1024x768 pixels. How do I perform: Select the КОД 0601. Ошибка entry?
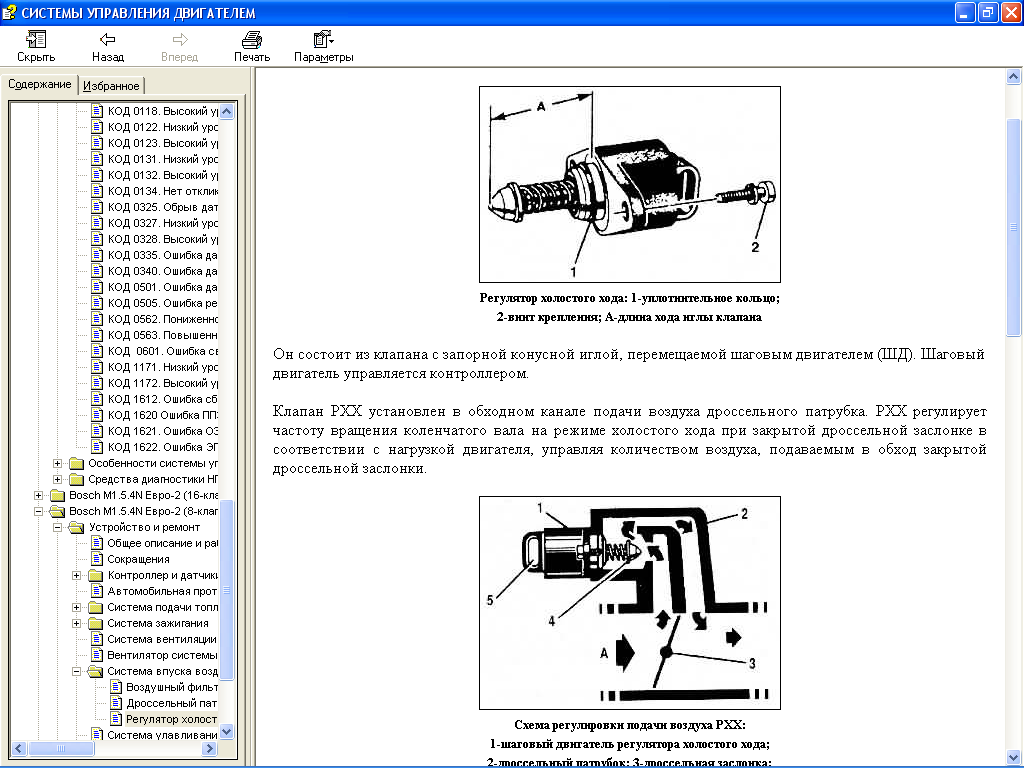(163, 351)
